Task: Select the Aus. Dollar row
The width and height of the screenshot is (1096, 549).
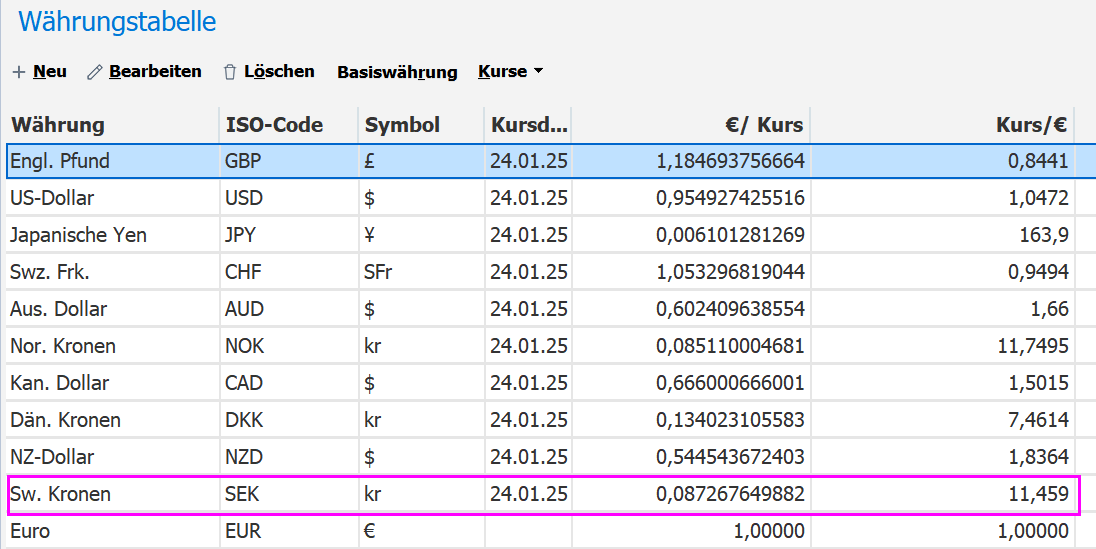Action: point(58,309)
